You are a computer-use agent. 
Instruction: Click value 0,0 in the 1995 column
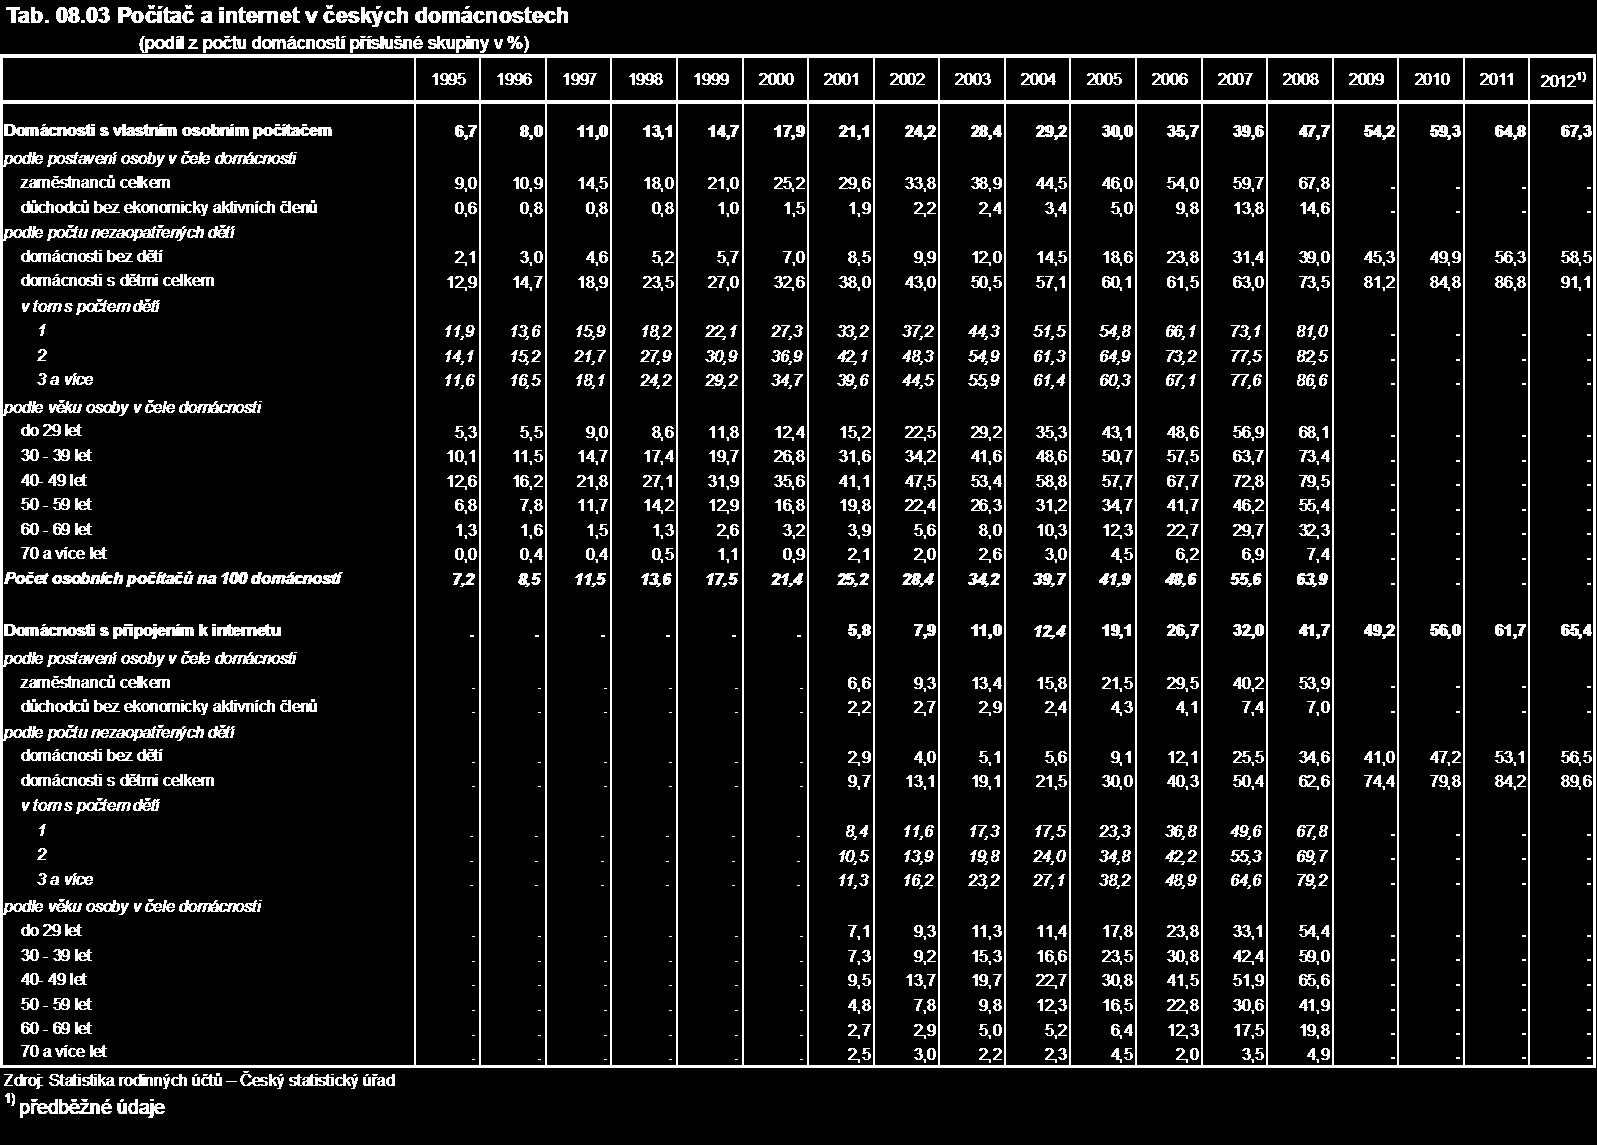point(467,556)
